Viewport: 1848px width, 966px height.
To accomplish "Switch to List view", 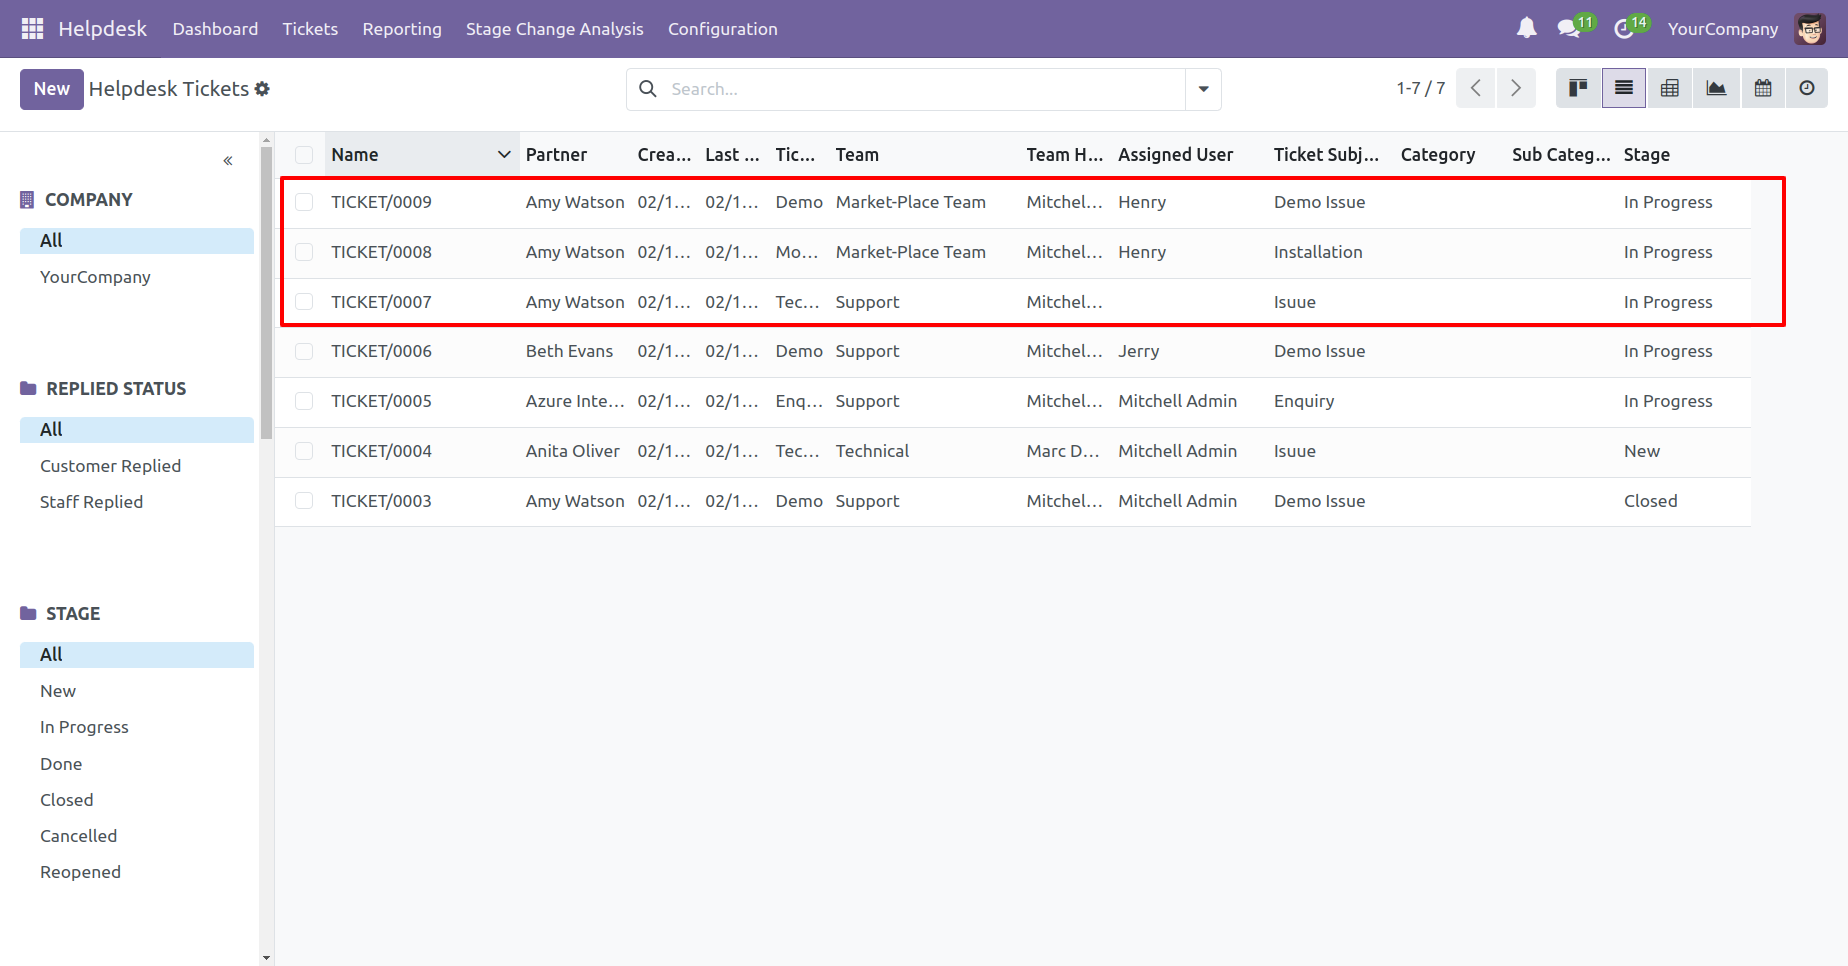I will 1624,89.
